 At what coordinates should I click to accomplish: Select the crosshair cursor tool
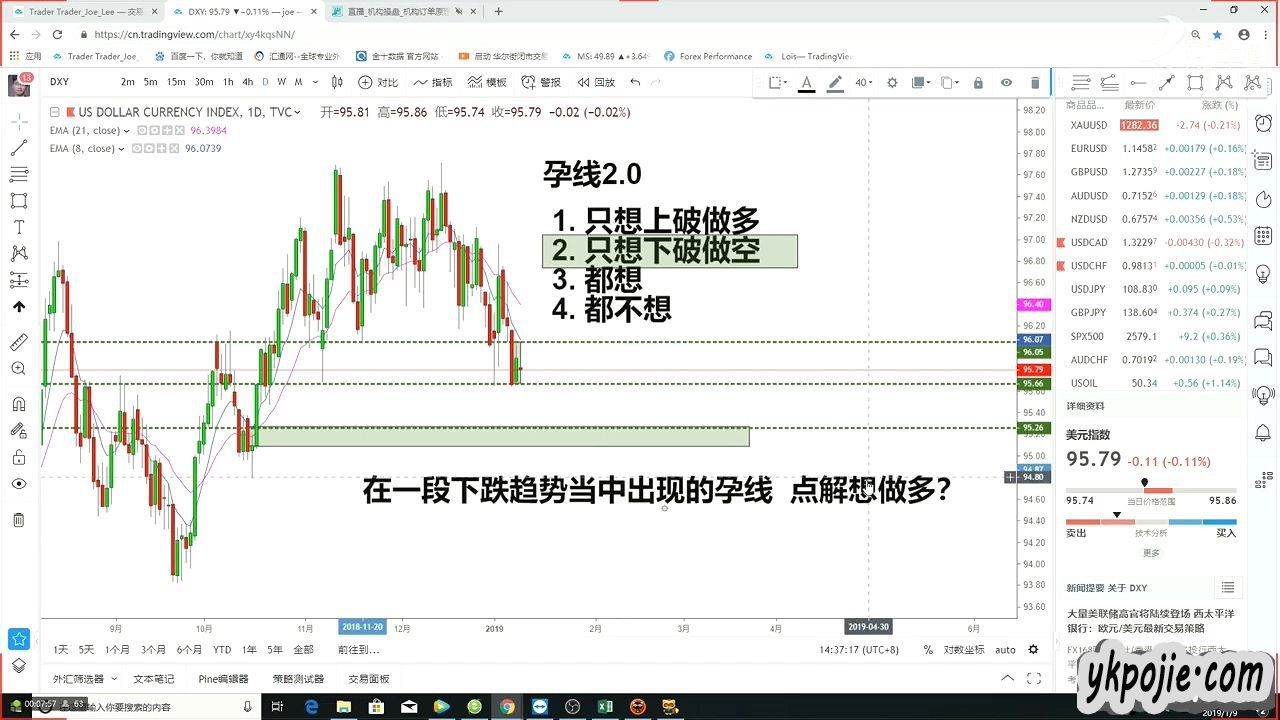pos(19,122)
